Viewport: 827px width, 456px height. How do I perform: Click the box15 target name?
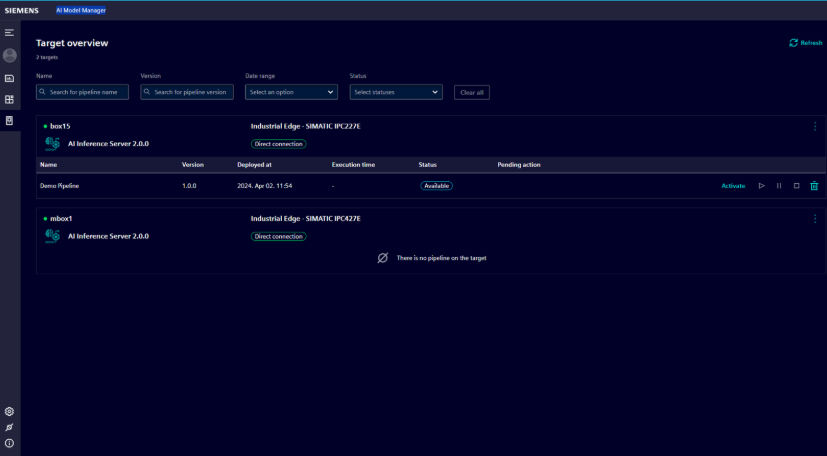coord(60,127)
